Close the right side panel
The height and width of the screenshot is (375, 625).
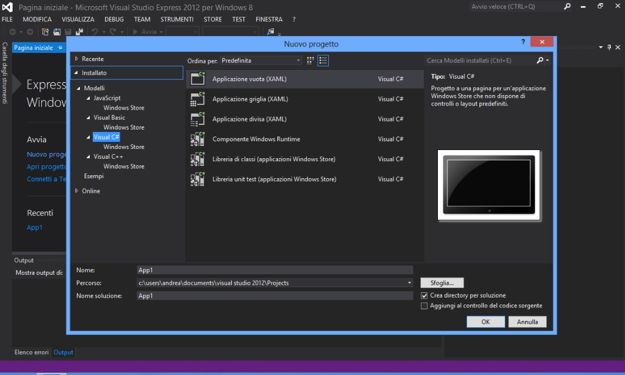618,47
